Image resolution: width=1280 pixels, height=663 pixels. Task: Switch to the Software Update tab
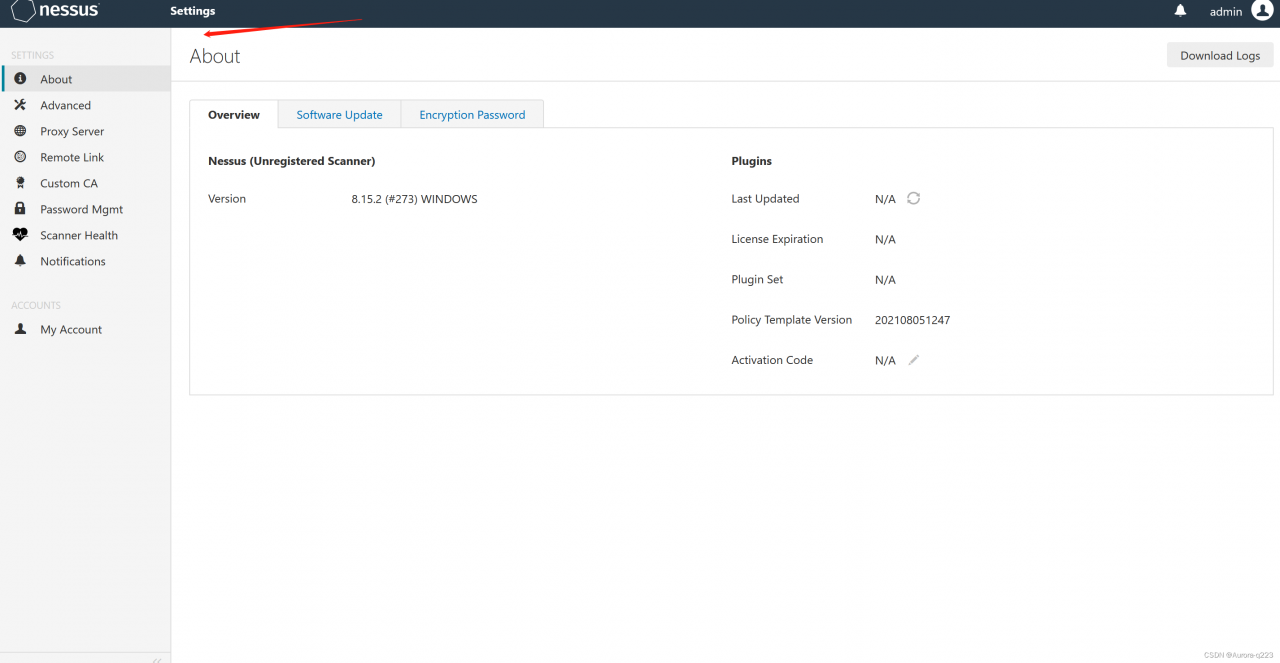click(x=339, y=115)
